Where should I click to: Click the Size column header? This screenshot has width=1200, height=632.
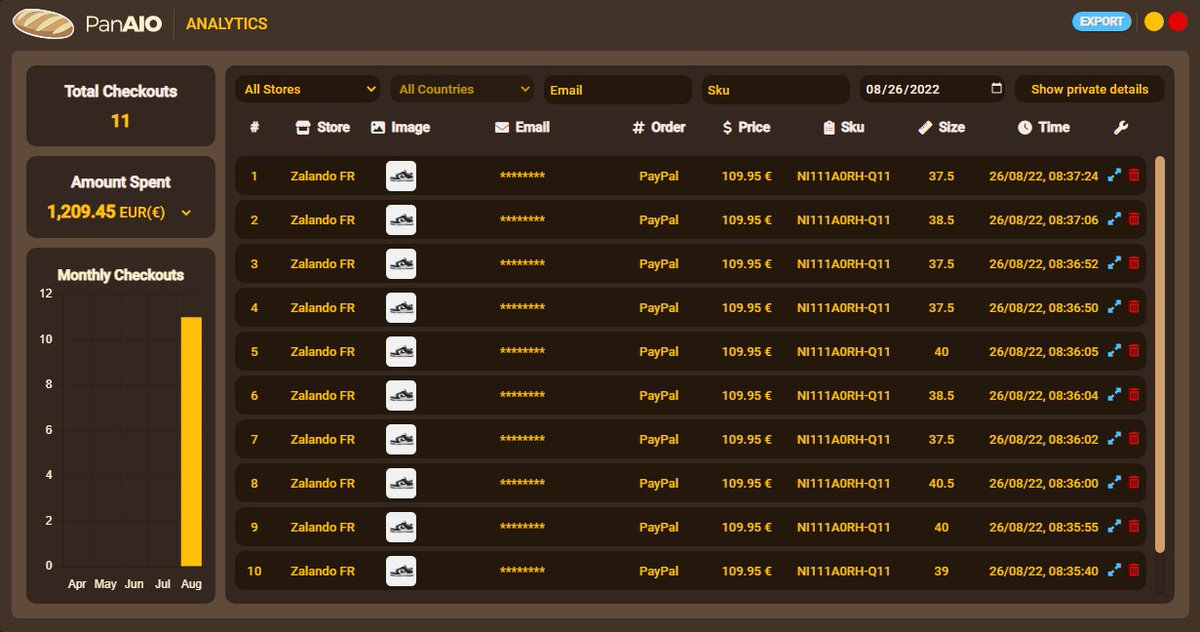click(941, 127)
